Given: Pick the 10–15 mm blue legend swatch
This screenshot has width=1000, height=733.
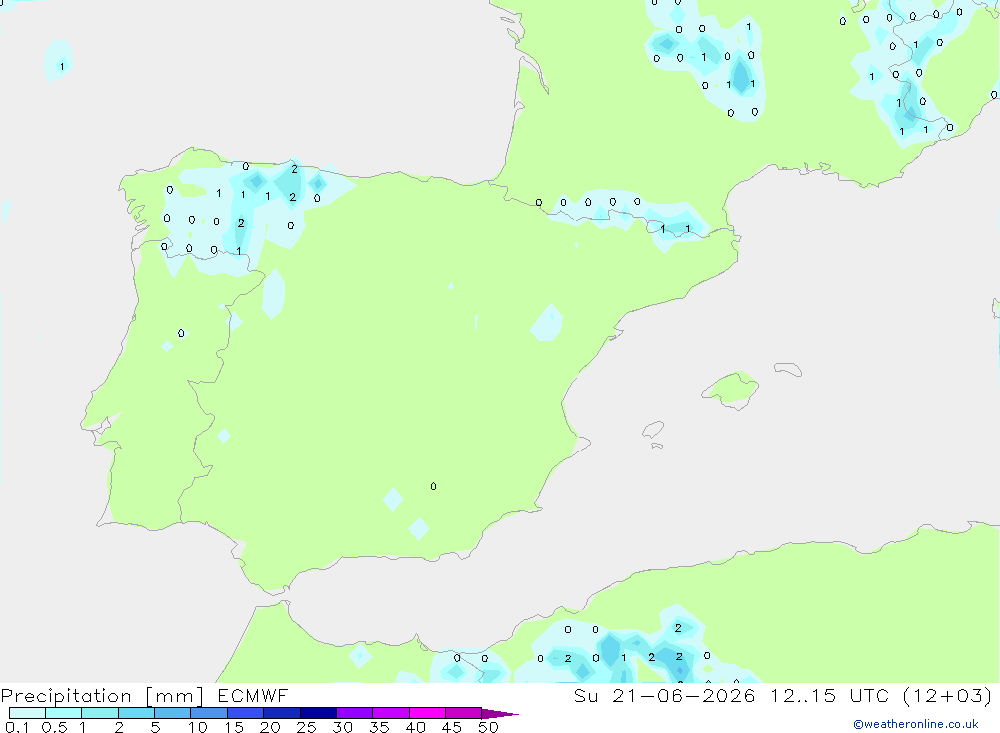Looking at the screenshot, I should coord(209,713).
